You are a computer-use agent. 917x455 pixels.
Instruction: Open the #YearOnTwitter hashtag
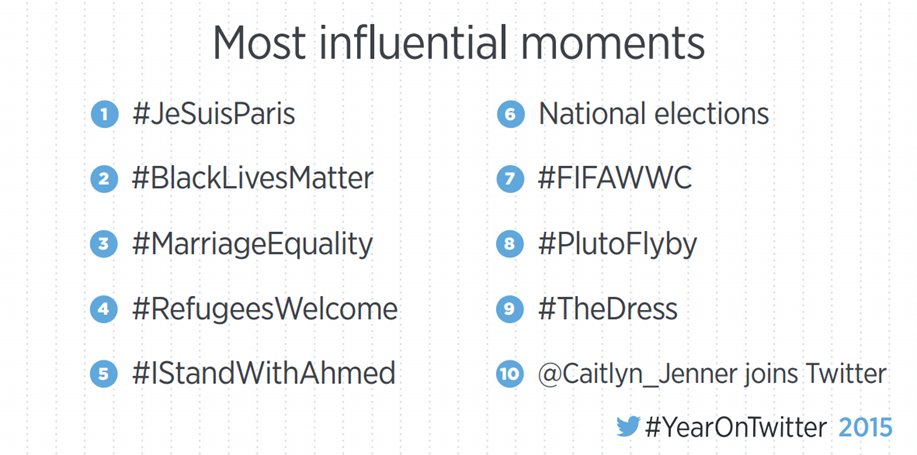pos(736,428)
